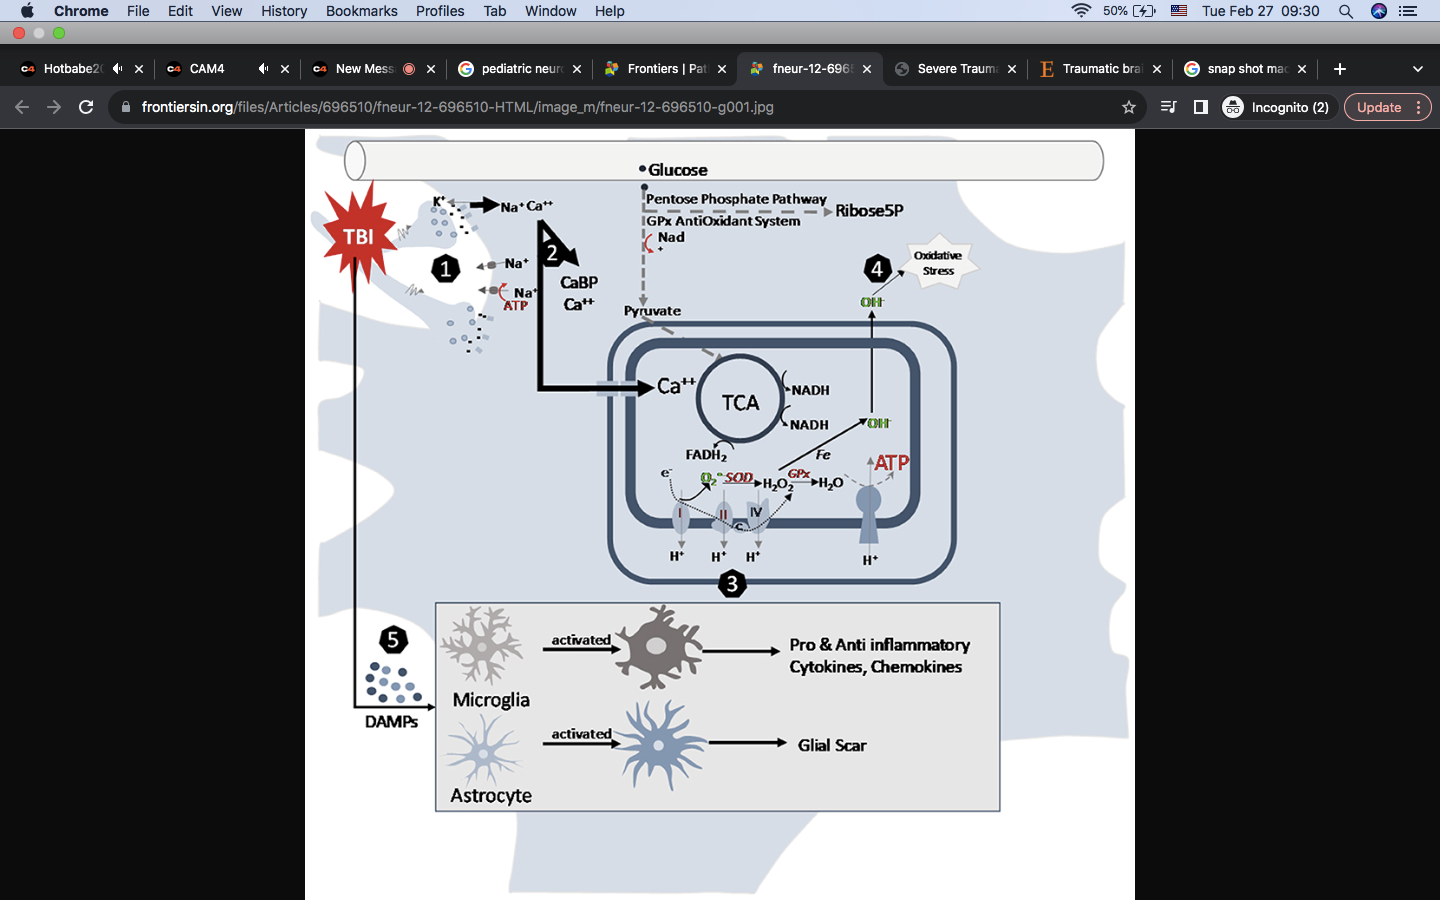Image resolution: width=1440 pixels, height=900 pixels.
Task: Expand the tab search dropdown arrow
Action: (x=1417, y=69)
